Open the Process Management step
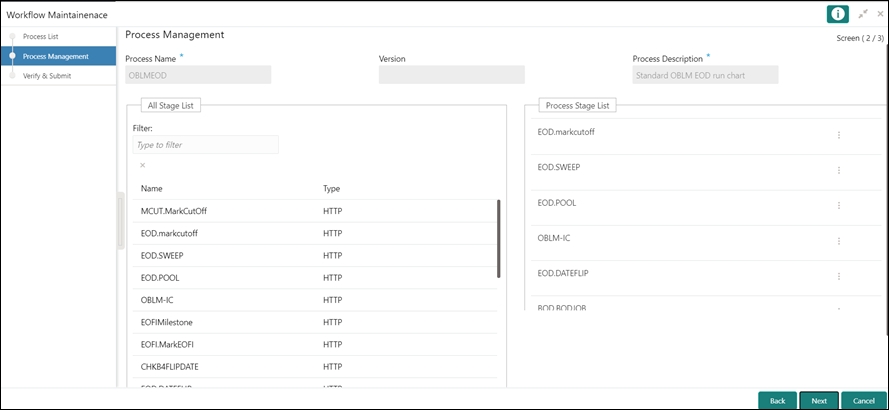Image resolution: width=889 pixels, height=410 pixels. 55,56
